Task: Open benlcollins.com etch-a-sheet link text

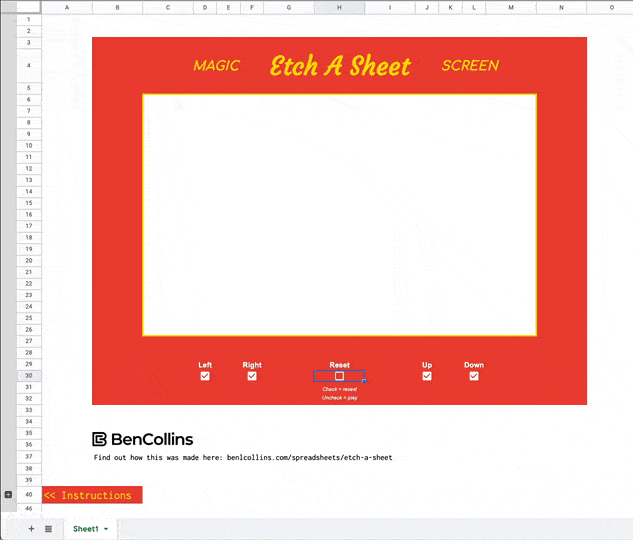Action: pyautogui.click(x=309, y=457)
